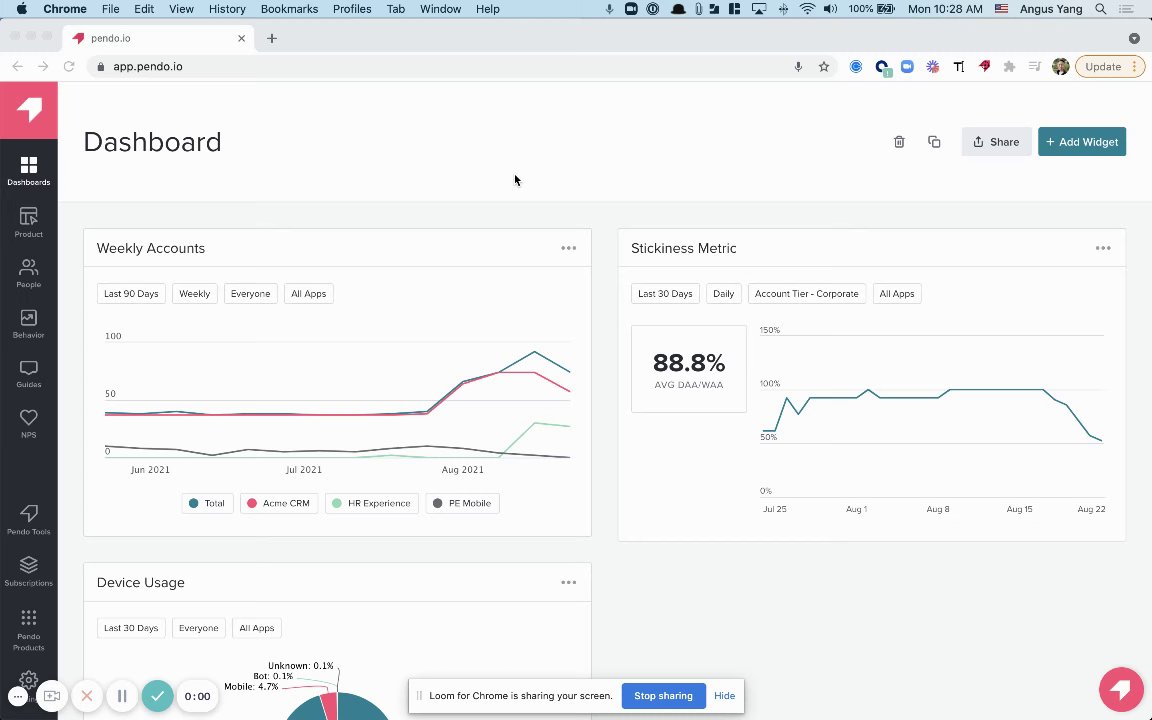Click the app.pendo.io address bar
The image size is (1152, 720).
(448, 66)
